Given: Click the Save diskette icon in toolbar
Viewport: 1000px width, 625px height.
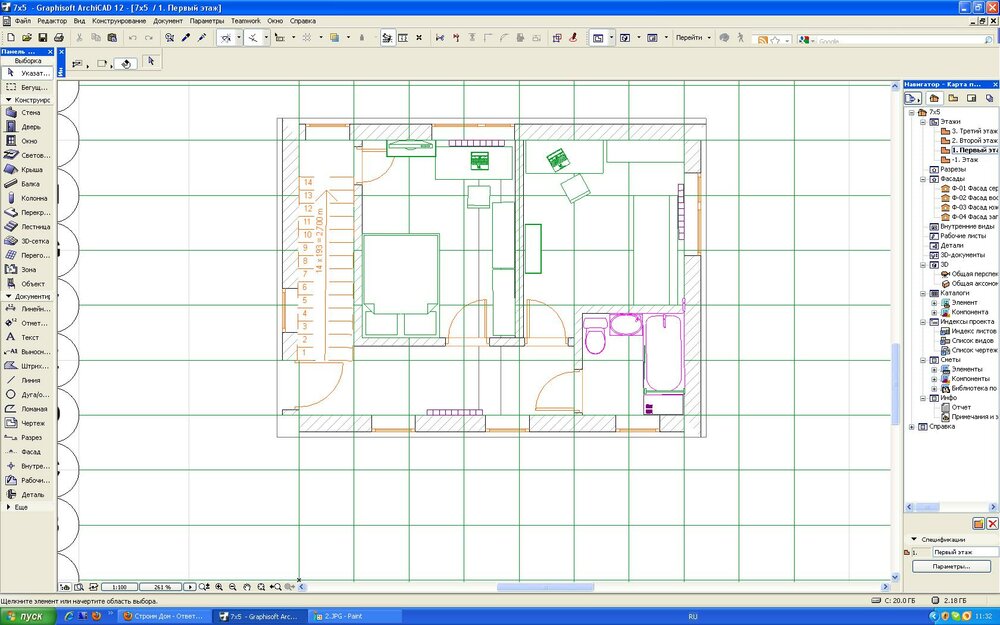Looking at the screenshot, I should 42,38.
